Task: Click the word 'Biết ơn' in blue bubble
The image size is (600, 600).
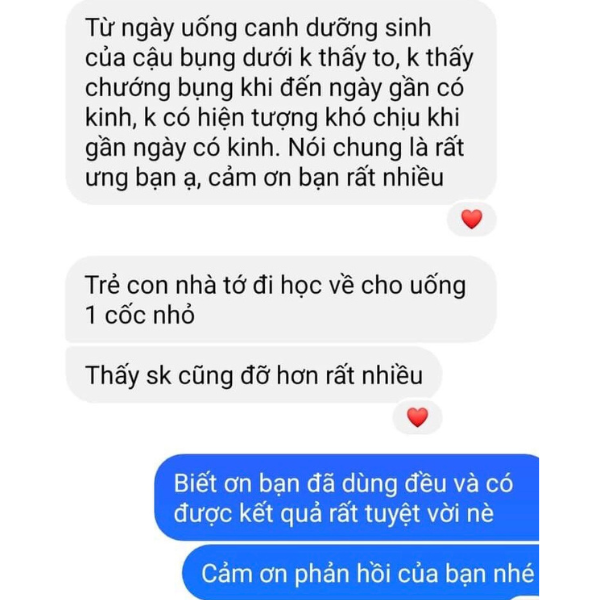Action: coord(213,483)
